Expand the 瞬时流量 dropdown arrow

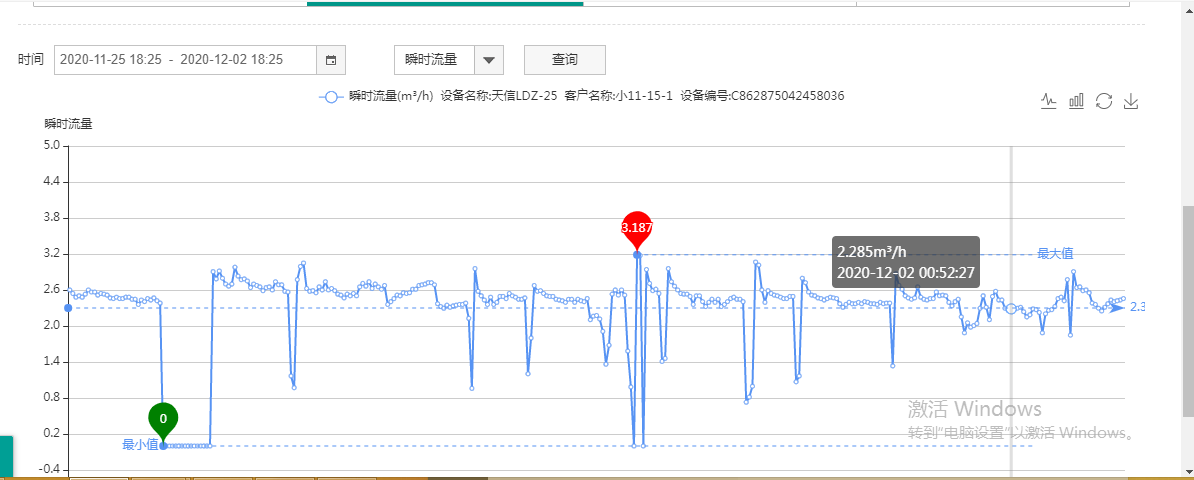[488, 60]
